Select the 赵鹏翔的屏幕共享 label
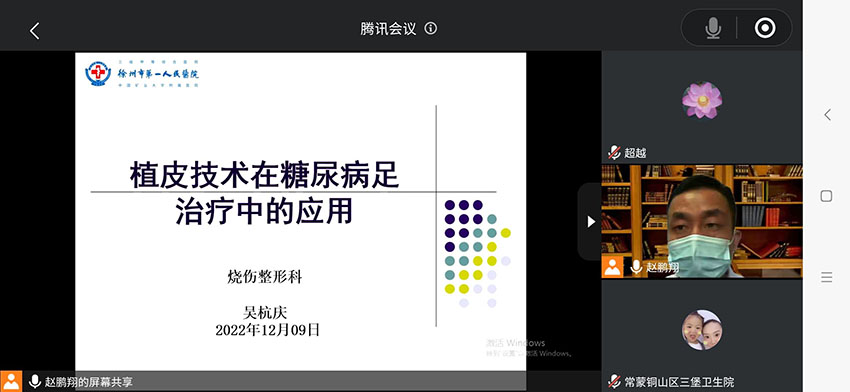850x392 pixels. pos(88,382)
